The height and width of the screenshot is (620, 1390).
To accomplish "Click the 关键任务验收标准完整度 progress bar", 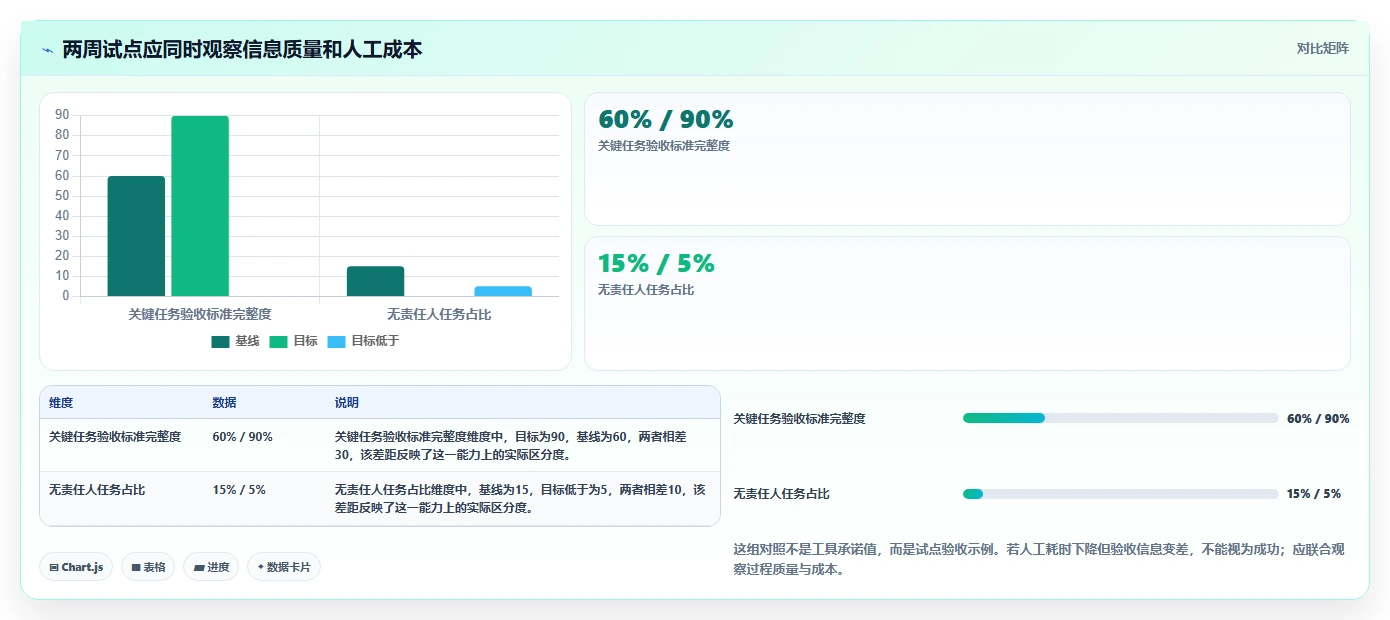I will [1120, 418].
